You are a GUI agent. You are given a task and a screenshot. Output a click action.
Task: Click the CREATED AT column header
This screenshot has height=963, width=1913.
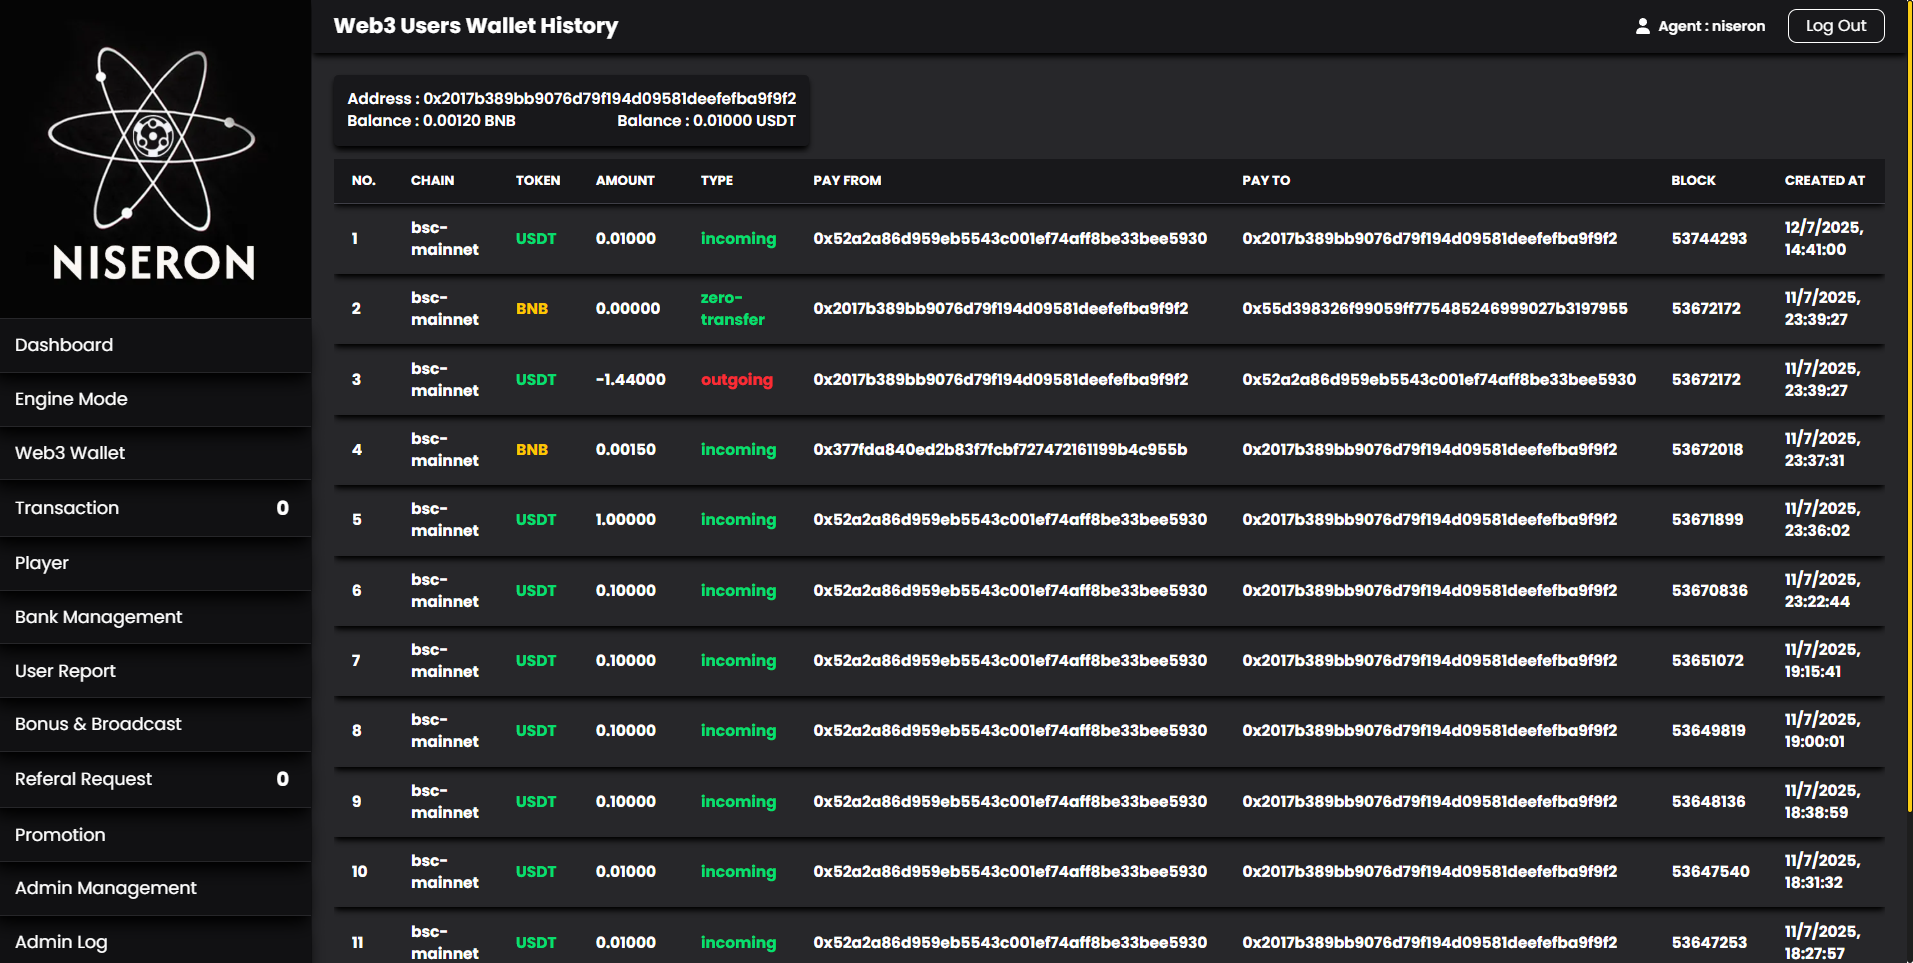pos(1825,180)
